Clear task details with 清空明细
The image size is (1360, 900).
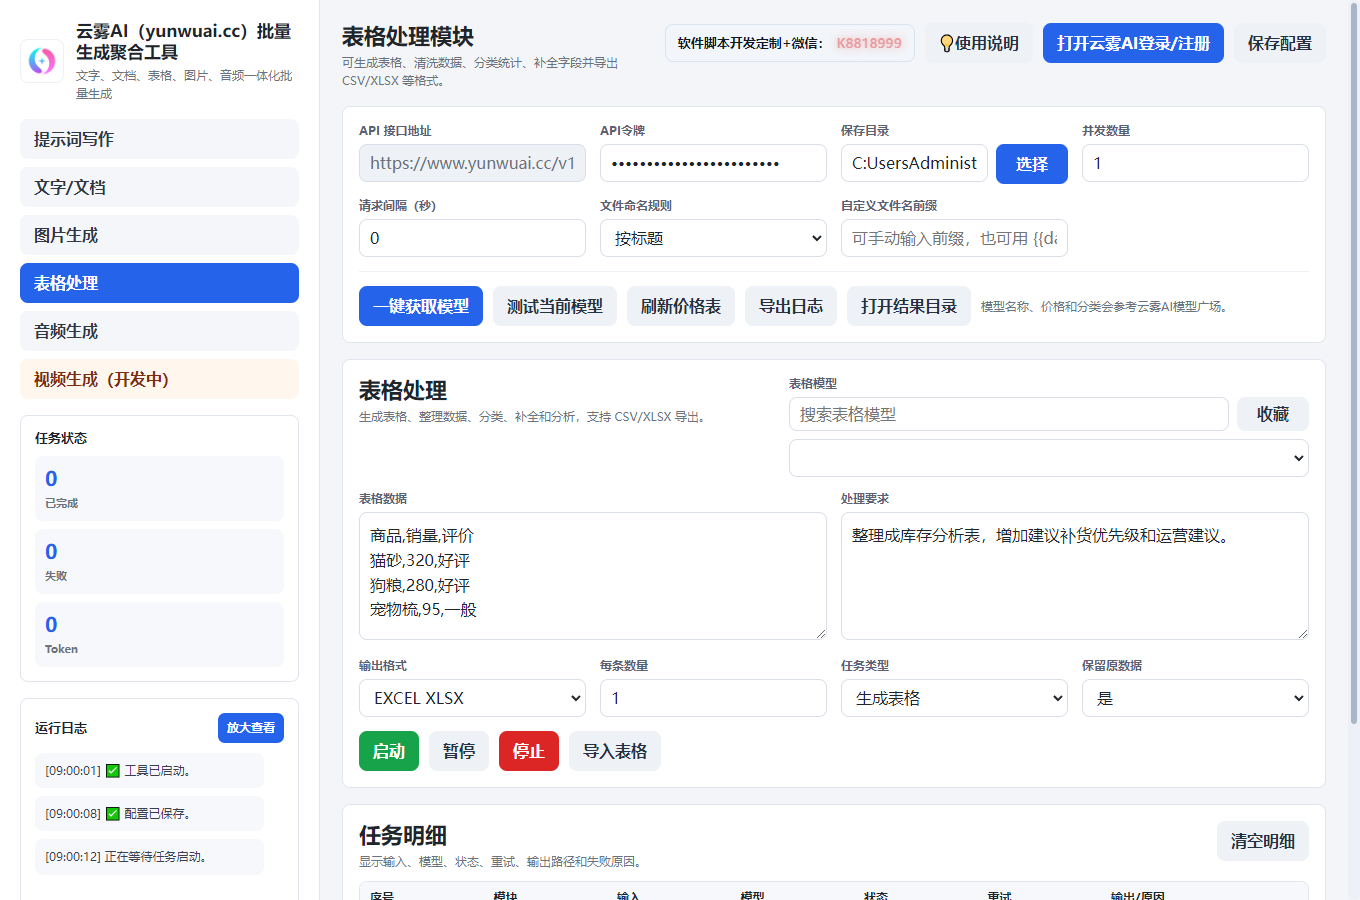[x=1263, y=841]
